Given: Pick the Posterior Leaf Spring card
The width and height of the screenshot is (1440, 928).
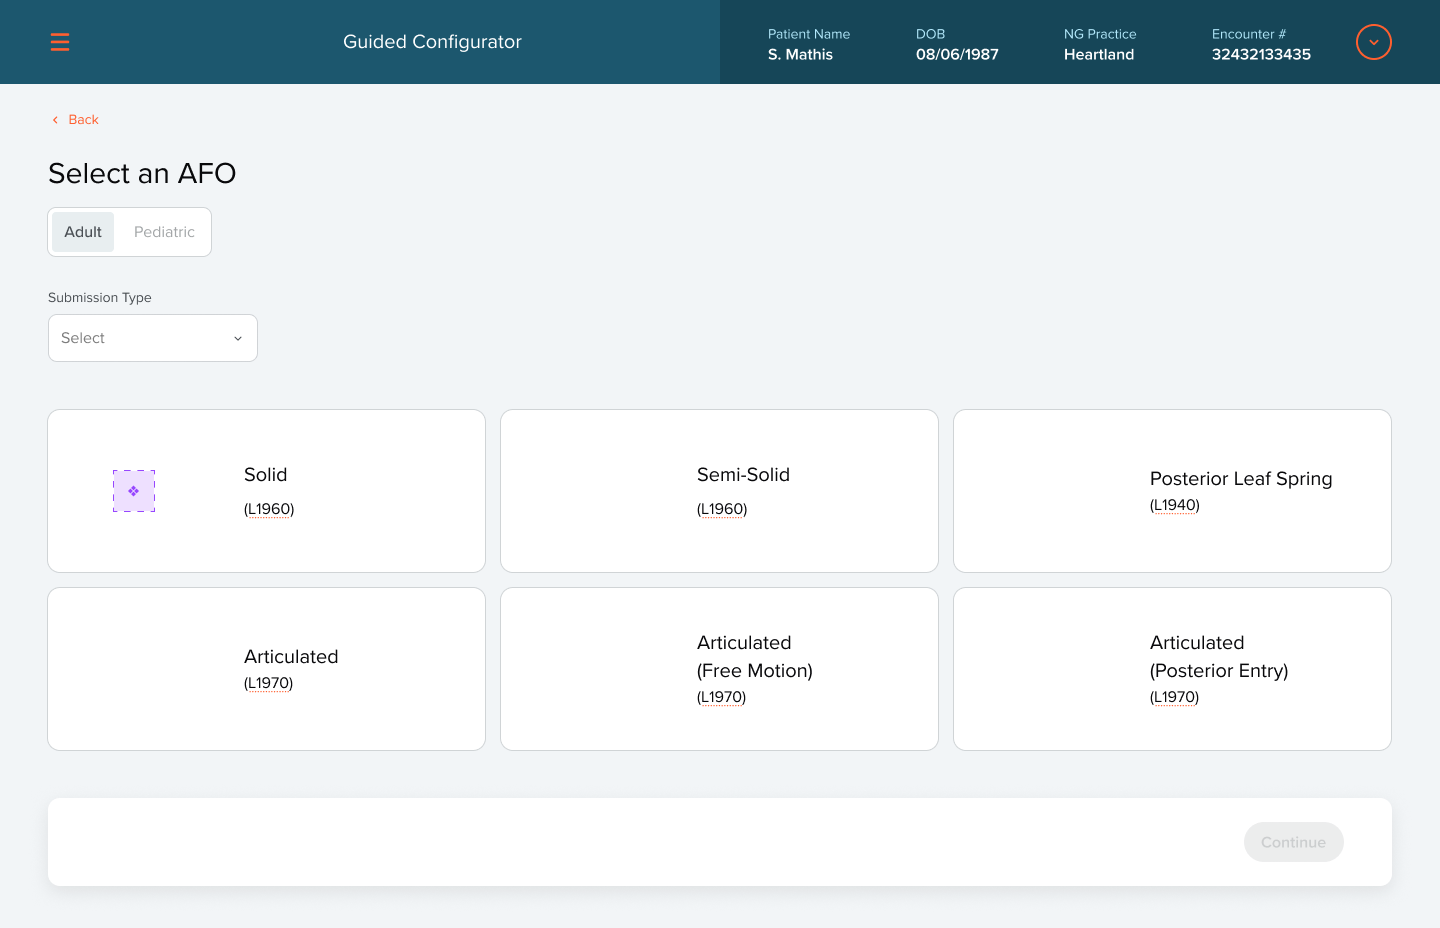Looking at the screenshot, I should click(x=1172, y=491).
